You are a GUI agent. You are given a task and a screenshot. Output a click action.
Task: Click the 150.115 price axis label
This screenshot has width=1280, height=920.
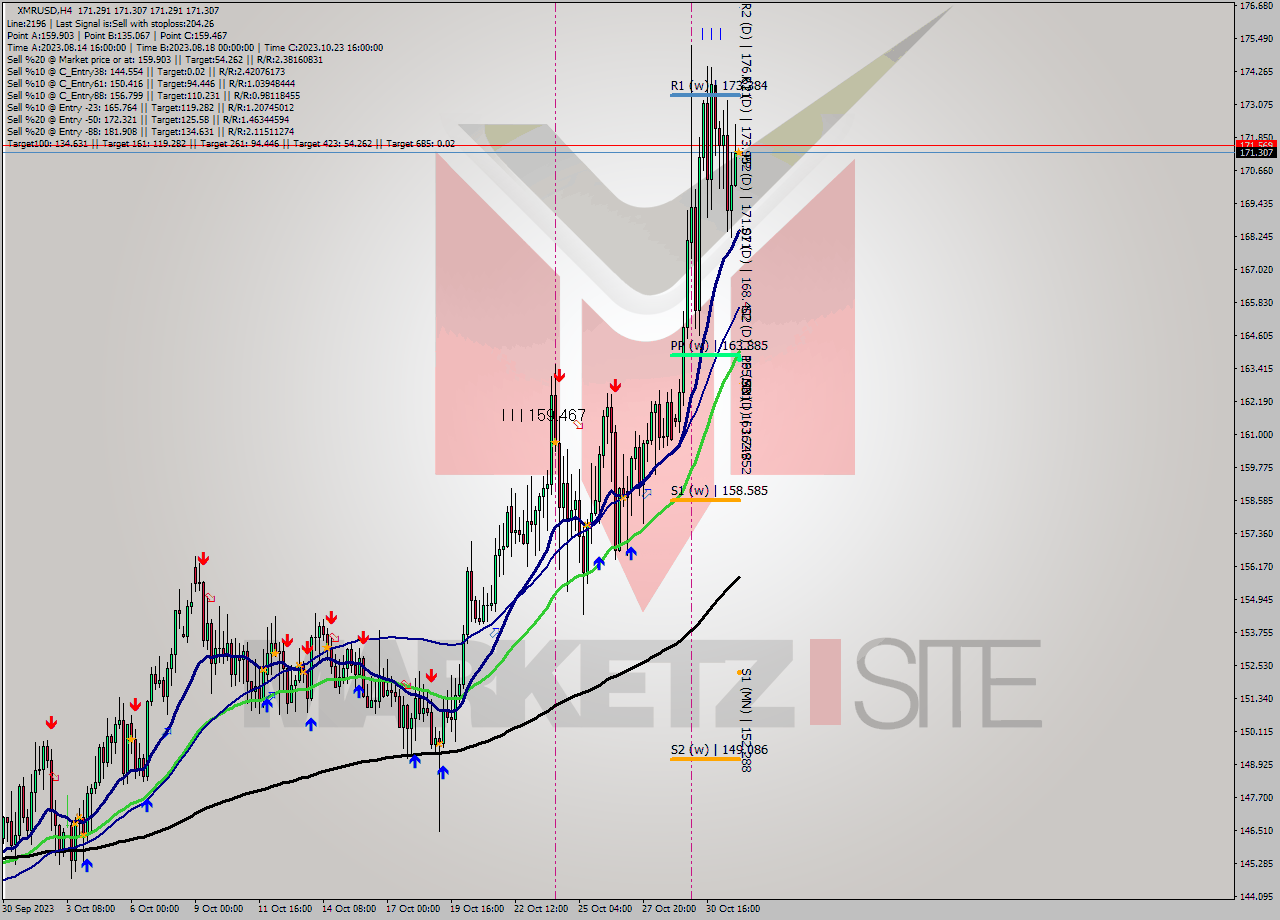coord(1255,732)
